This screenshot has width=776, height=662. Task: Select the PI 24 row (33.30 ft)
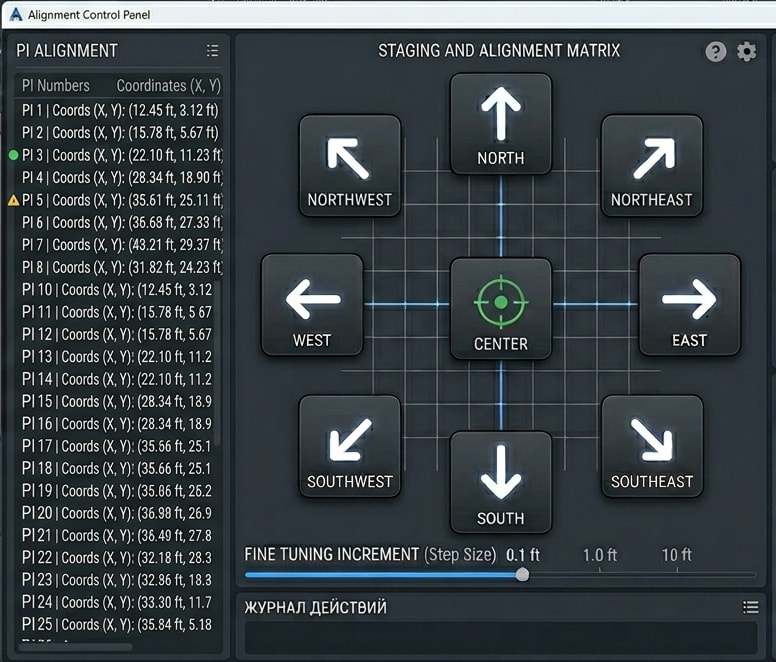point(115,602)
